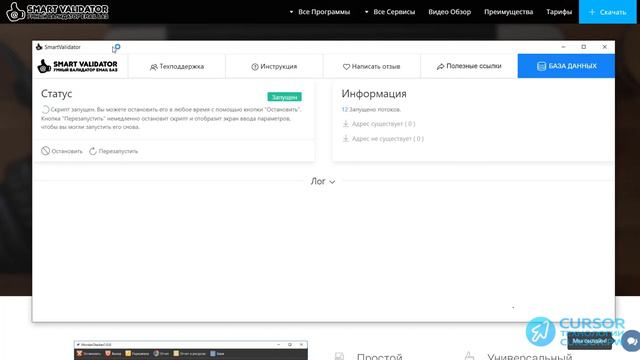The width and height of the screenshot is (640, 360).
Task: Click the Мы онлайн chat label
Action: 589,341
